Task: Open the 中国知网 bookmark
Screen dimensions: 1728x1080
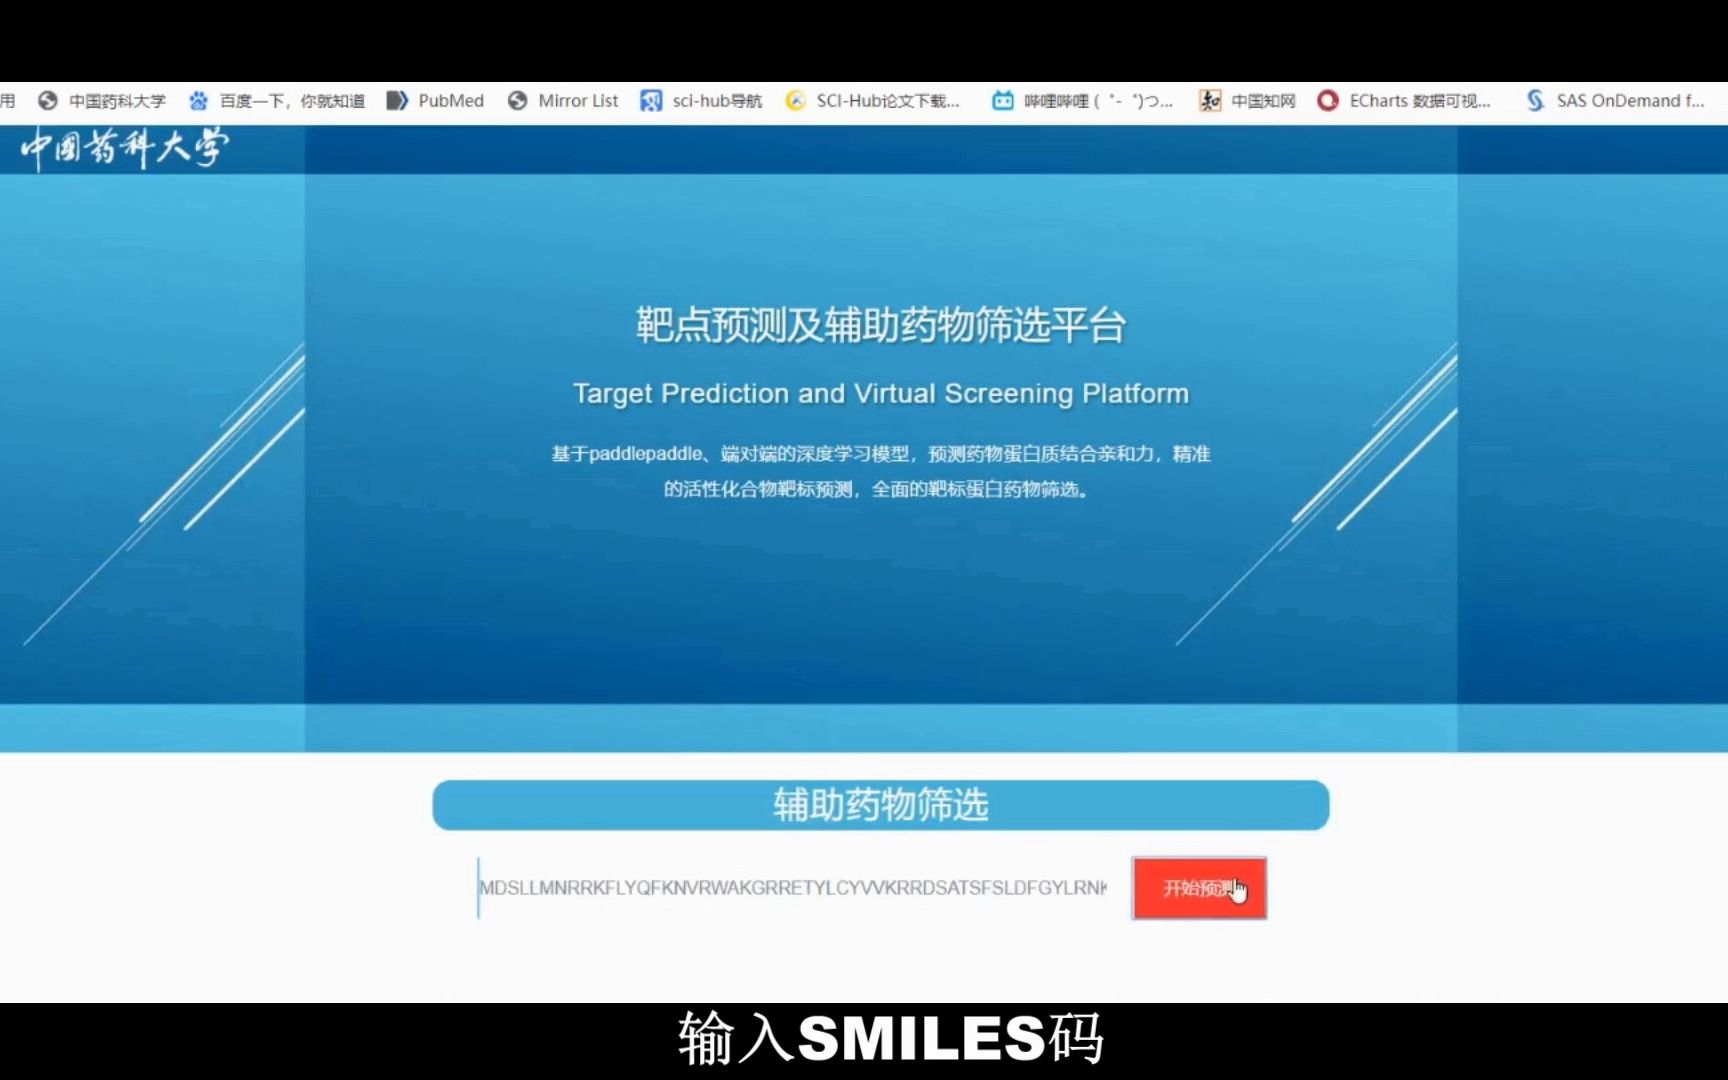Action: pos(1247,101)
